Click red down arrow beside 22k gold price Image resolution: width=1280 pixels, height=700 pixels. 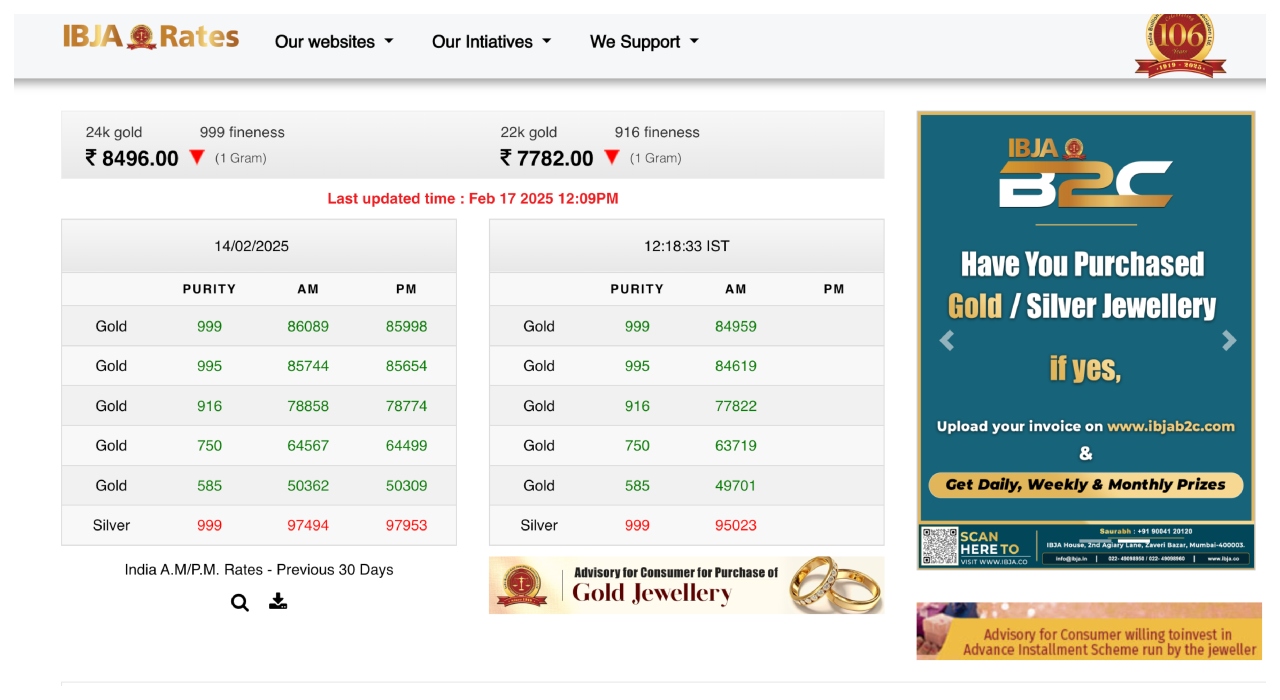point(612,158)
